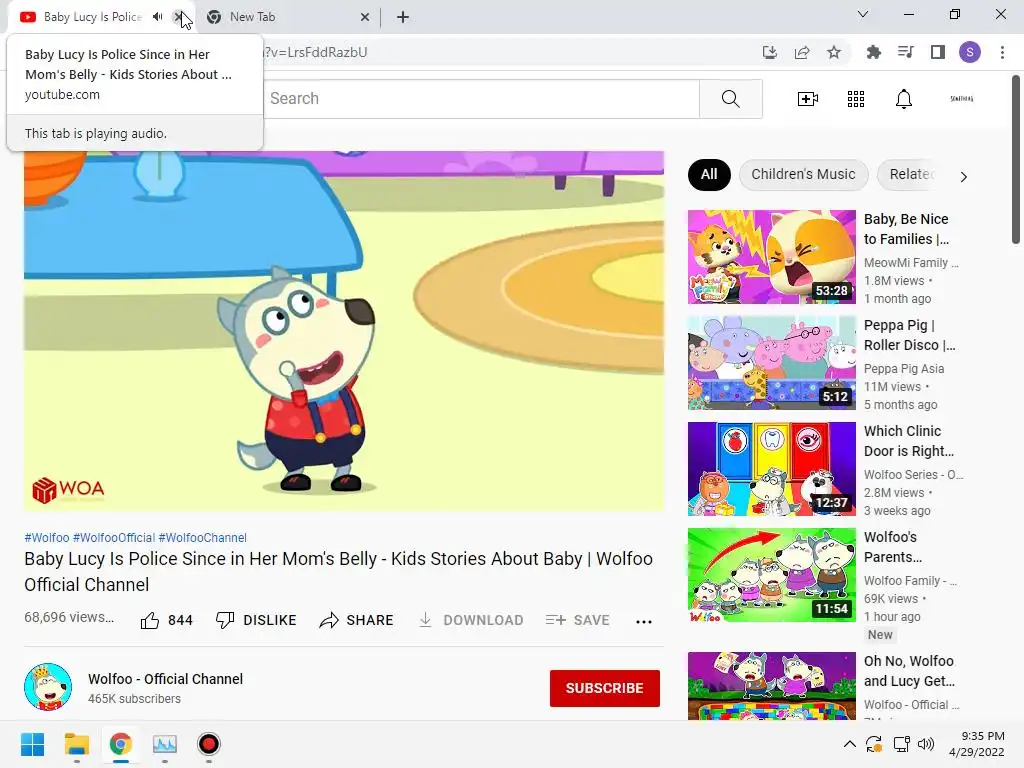Open the volume tray icon
The width and height of the screenshot is (1024, 768).
[925, 744]
